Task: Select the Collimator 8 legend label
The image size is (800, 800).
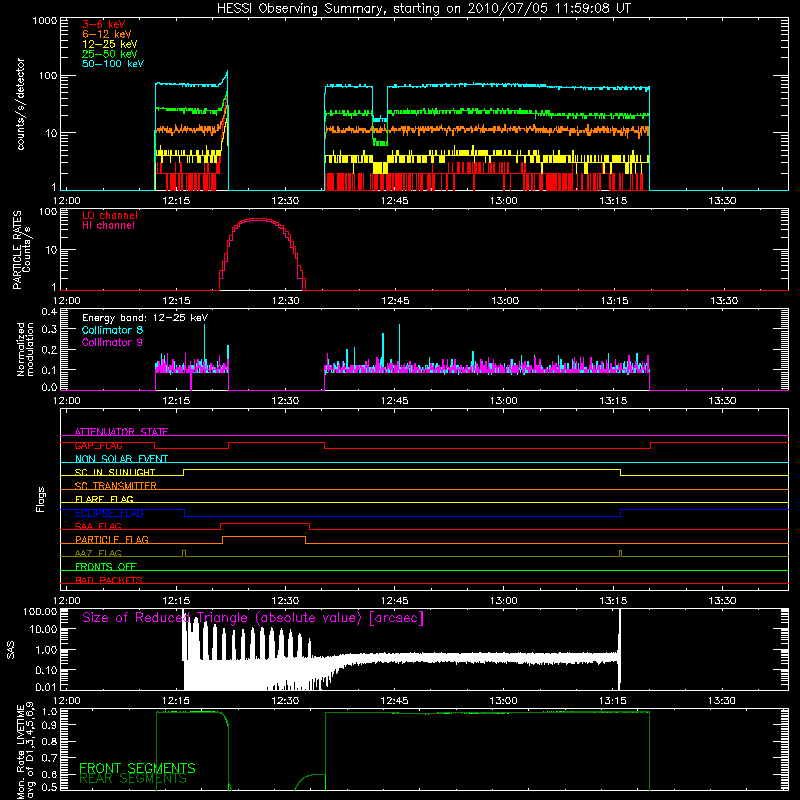Action: point(112,330)
